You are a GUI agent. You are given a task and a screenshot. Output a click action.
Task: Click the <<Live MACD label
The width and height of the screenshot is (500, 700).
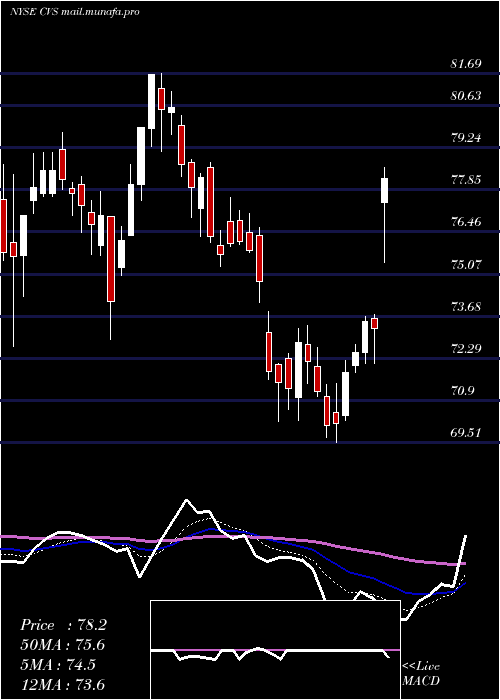pyautogui.click(x=421, y=673)
